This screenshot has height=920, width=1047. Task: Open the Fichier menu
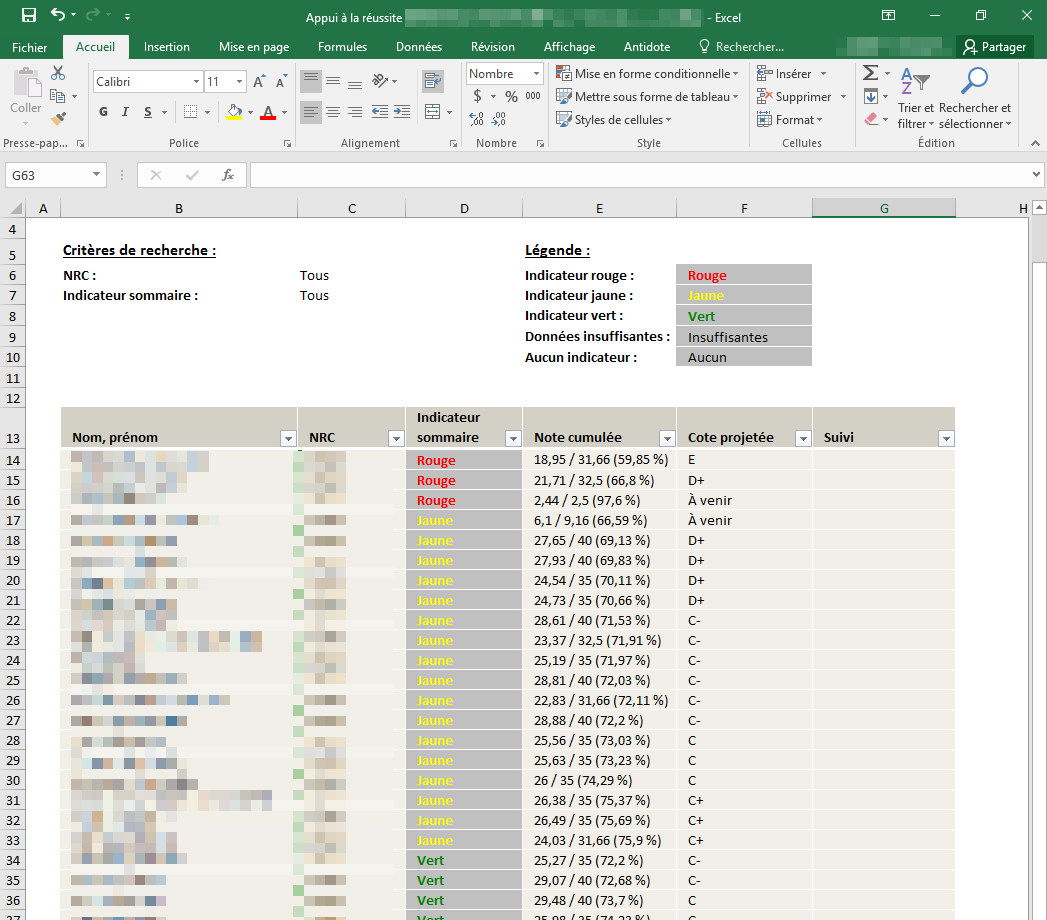(x=29, y=47)
